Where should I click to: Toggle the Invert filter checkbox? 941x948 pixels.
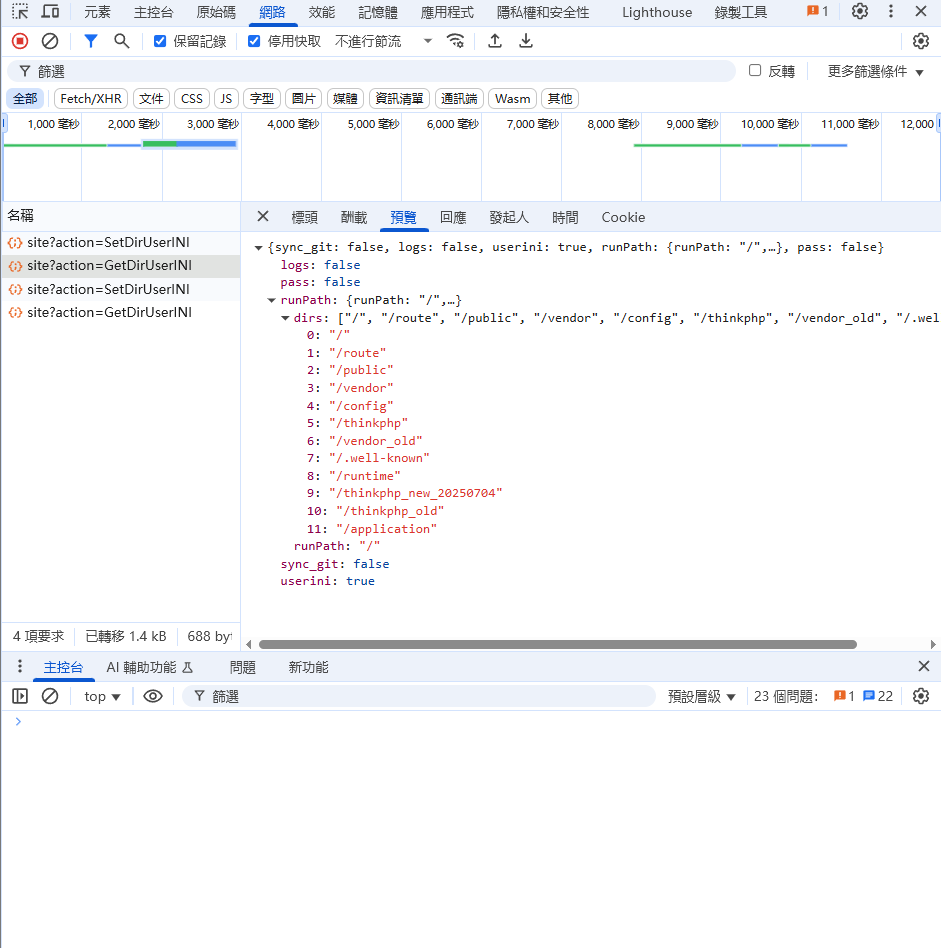pyautogui.click(x=755, y=70)
